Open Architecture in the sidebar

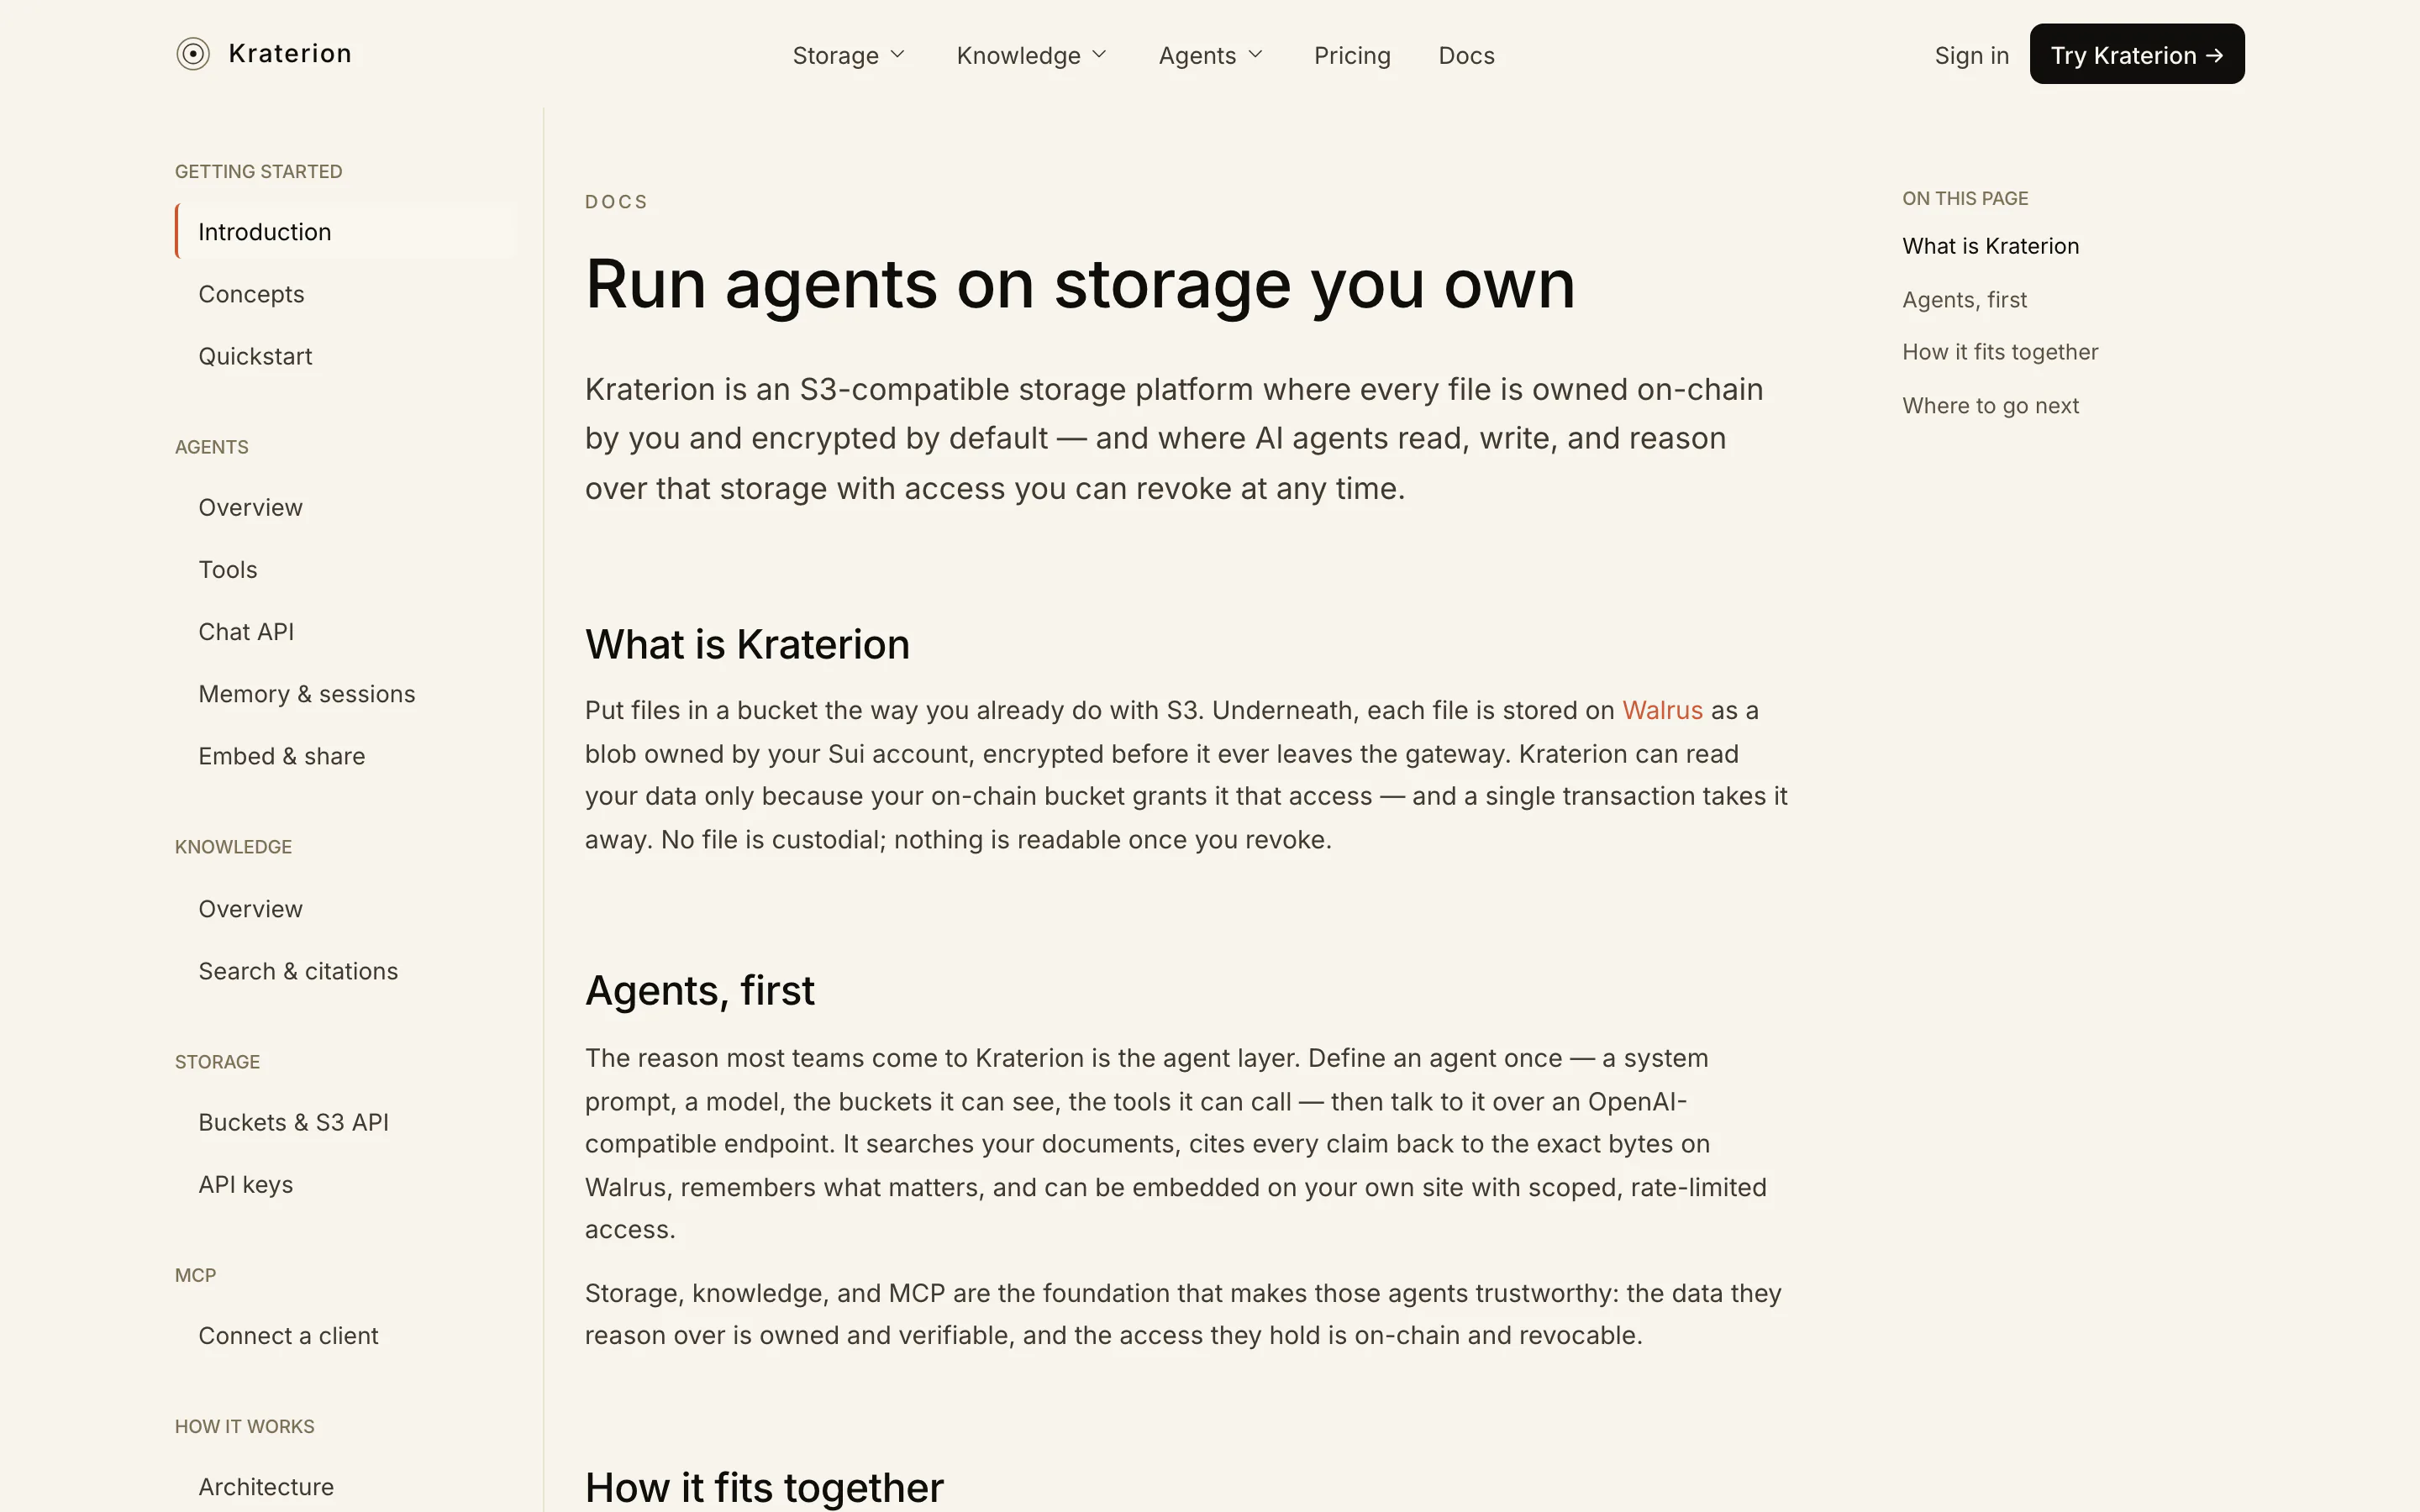pos(266,1486)
